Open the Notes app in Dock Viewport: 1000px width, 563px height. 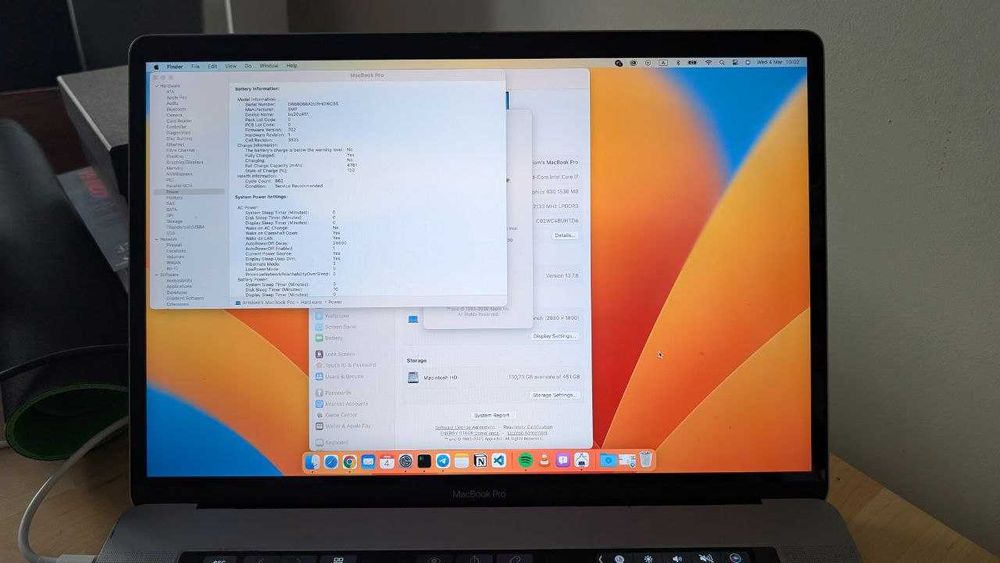click(x=462, y=461)
